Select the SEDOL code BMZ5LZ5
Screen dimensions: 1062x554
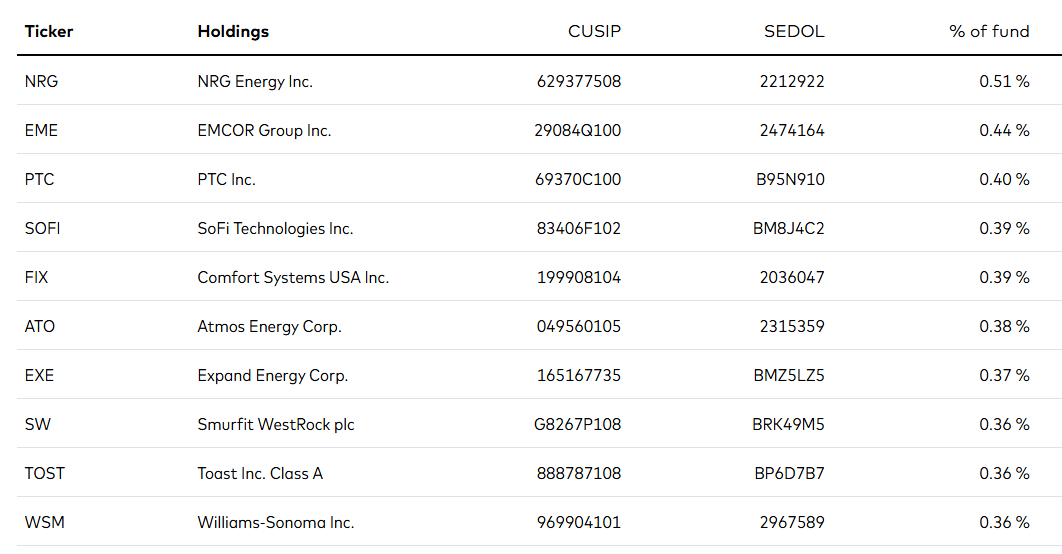point(788,375)
